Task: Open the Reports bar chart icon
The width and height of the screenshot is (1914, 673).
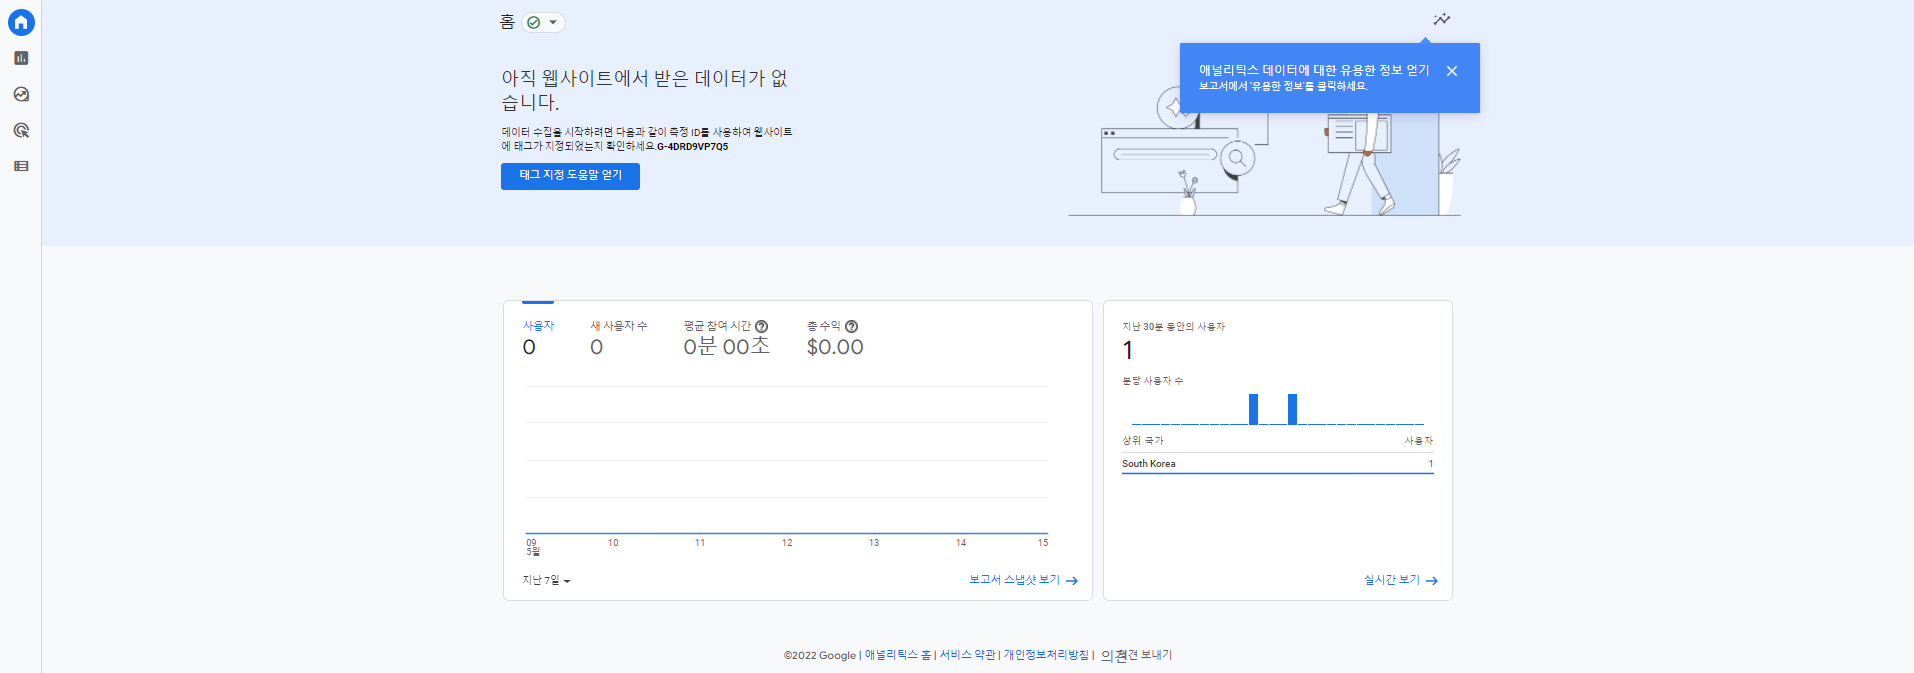Action: (x=21, y=58)
